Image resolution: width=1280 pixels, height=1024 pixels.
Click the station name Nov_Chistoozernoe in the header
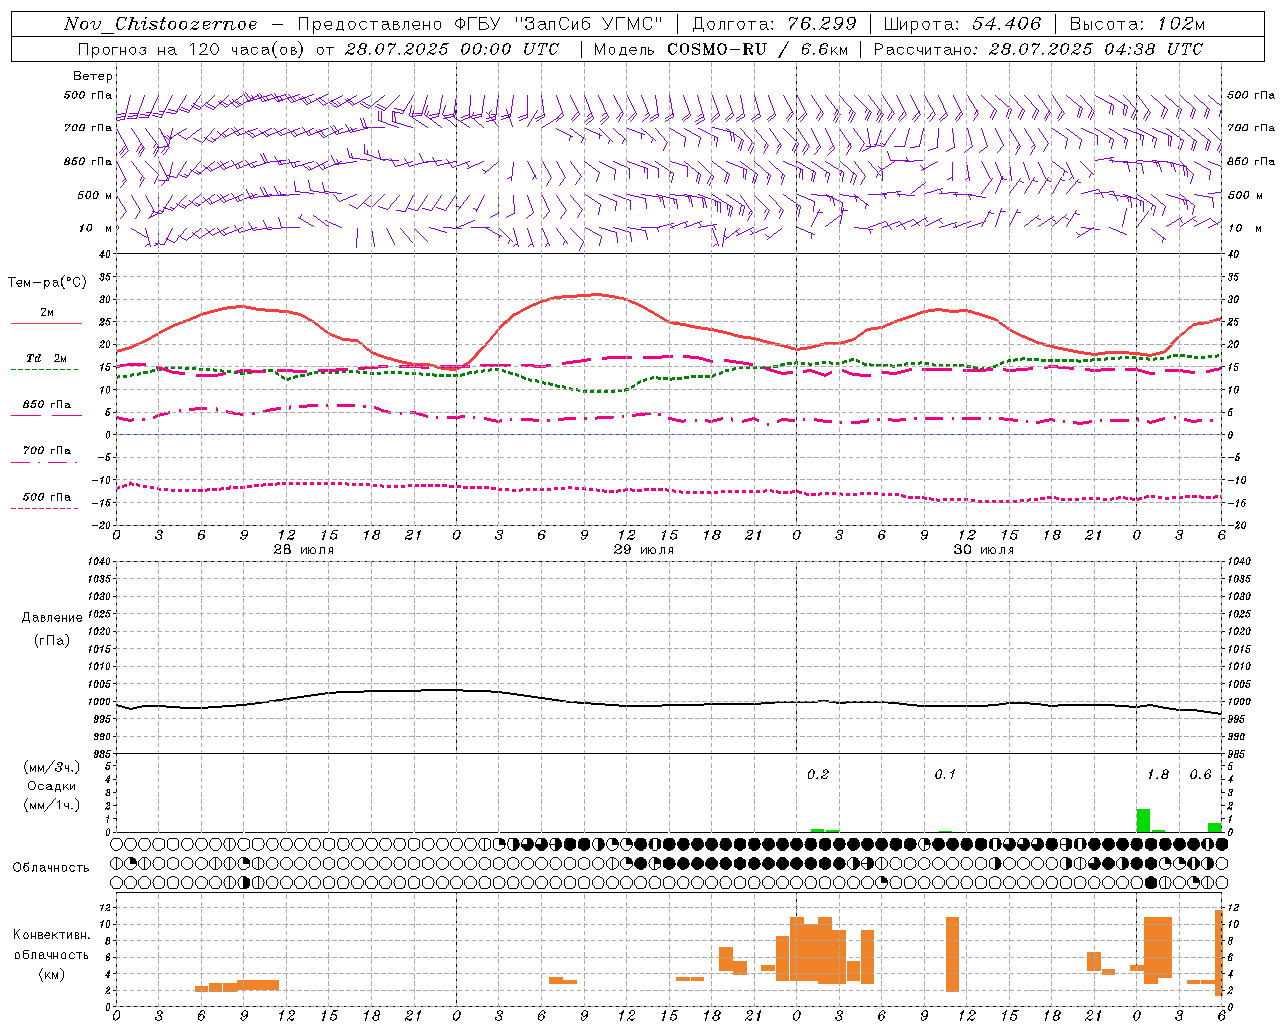tap(160, 24)
